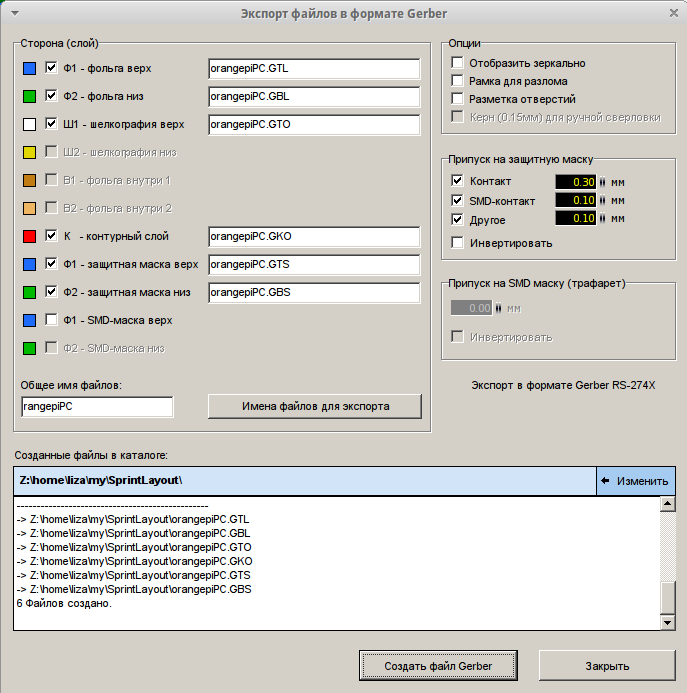This screenshot has height=693, width=687.
Task: Click the Закрыть button
Action: click(607, 666)
